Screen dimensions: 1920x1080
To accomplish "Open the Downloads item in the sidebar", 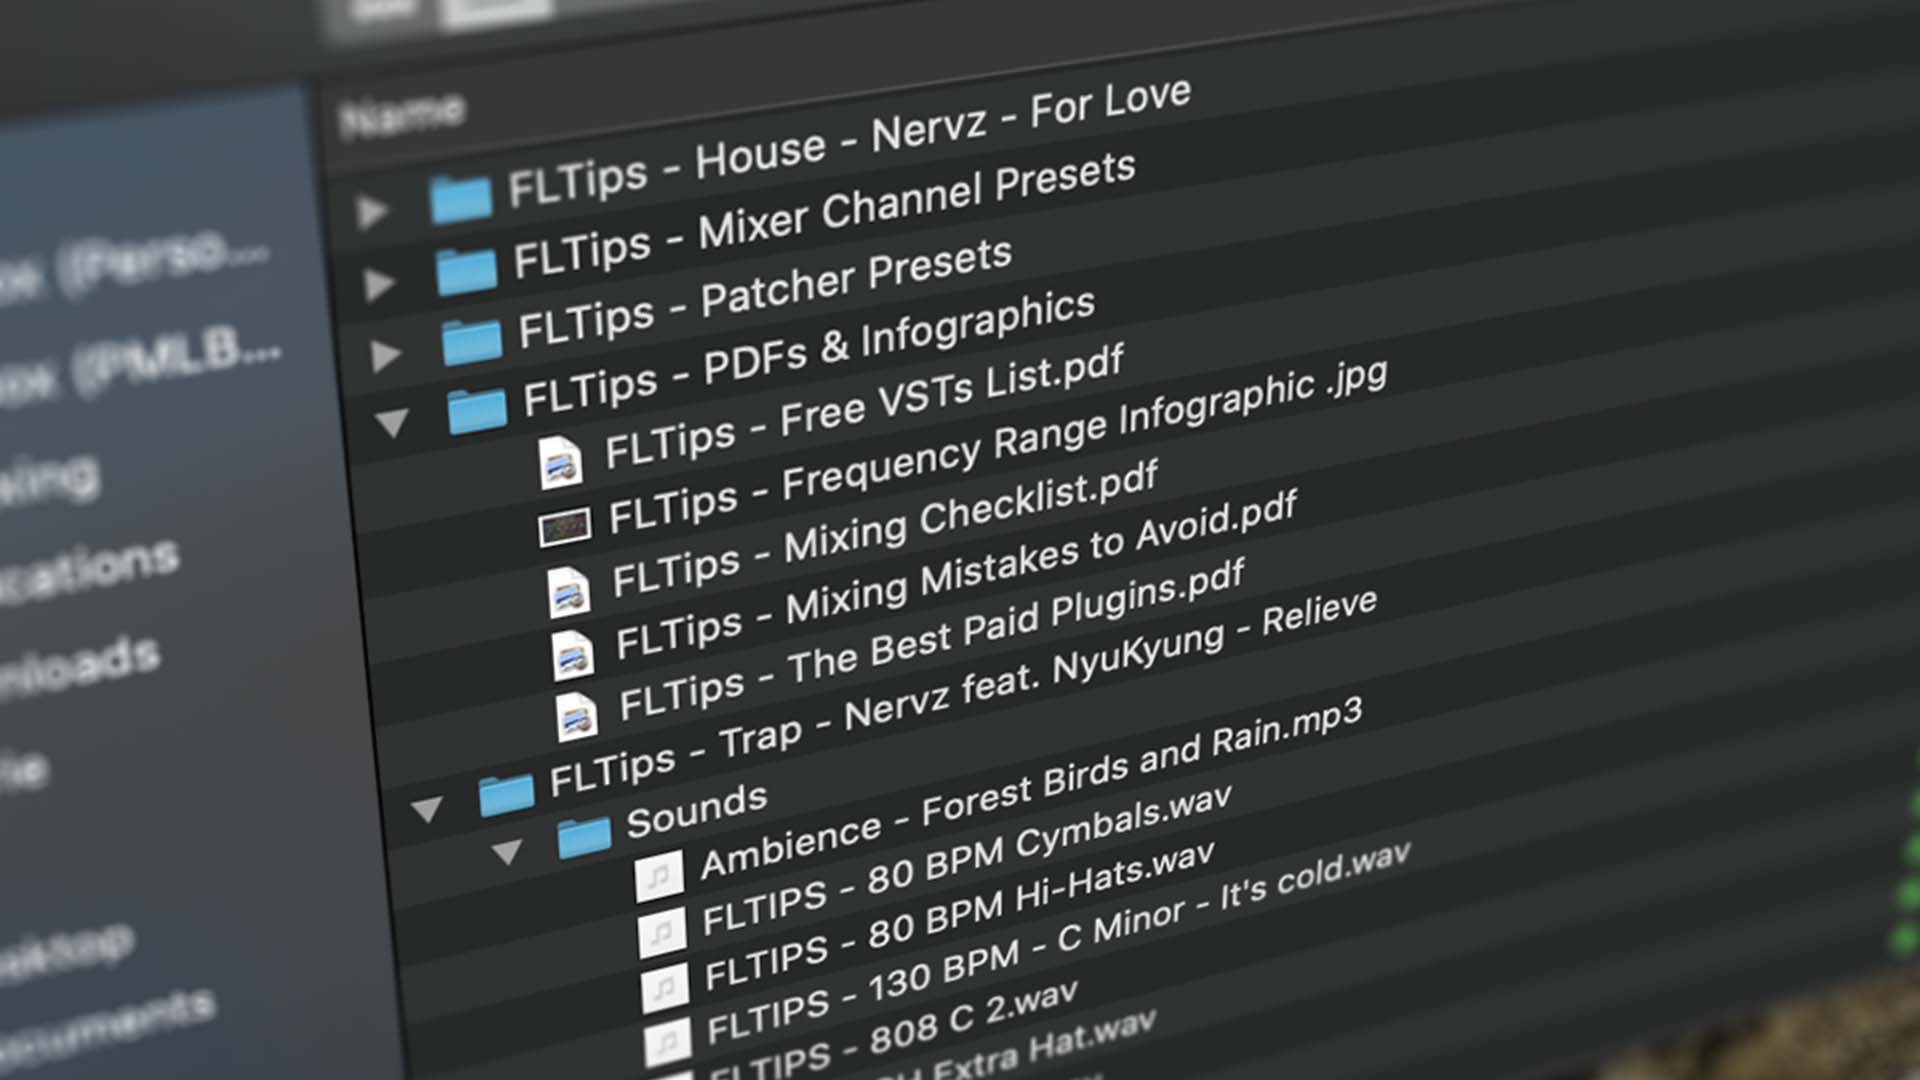I will click(80, 666).
